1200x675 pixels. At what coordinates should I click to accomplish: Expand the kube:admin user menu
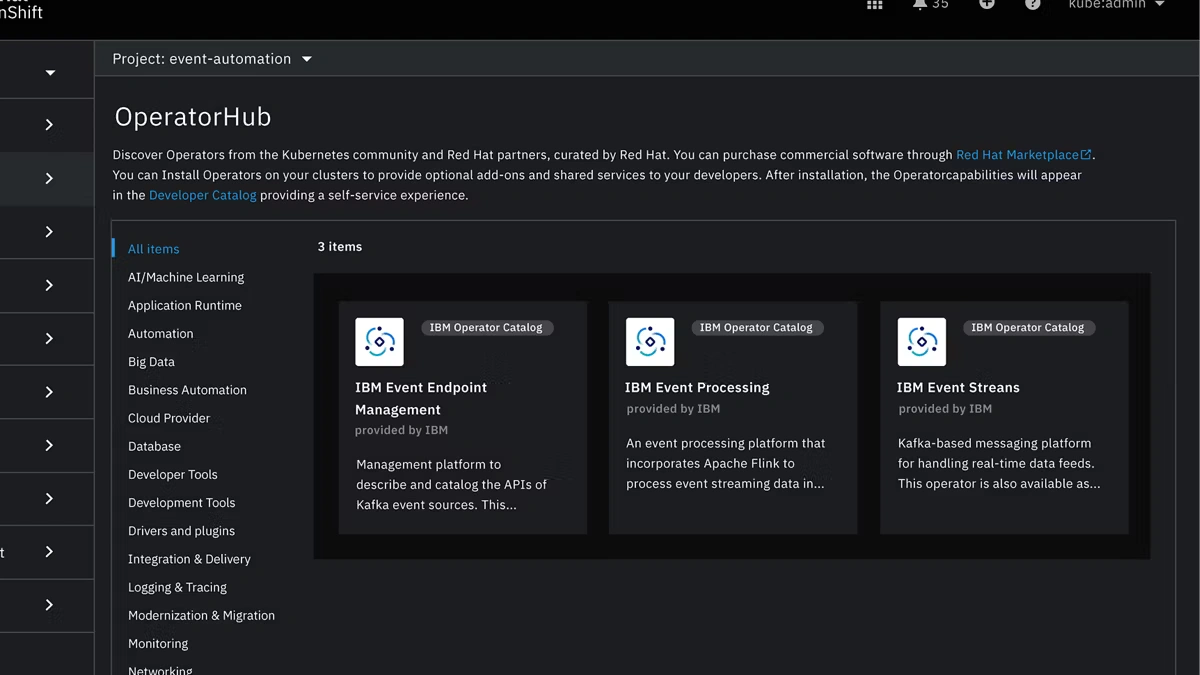(x=1116, y=5)
